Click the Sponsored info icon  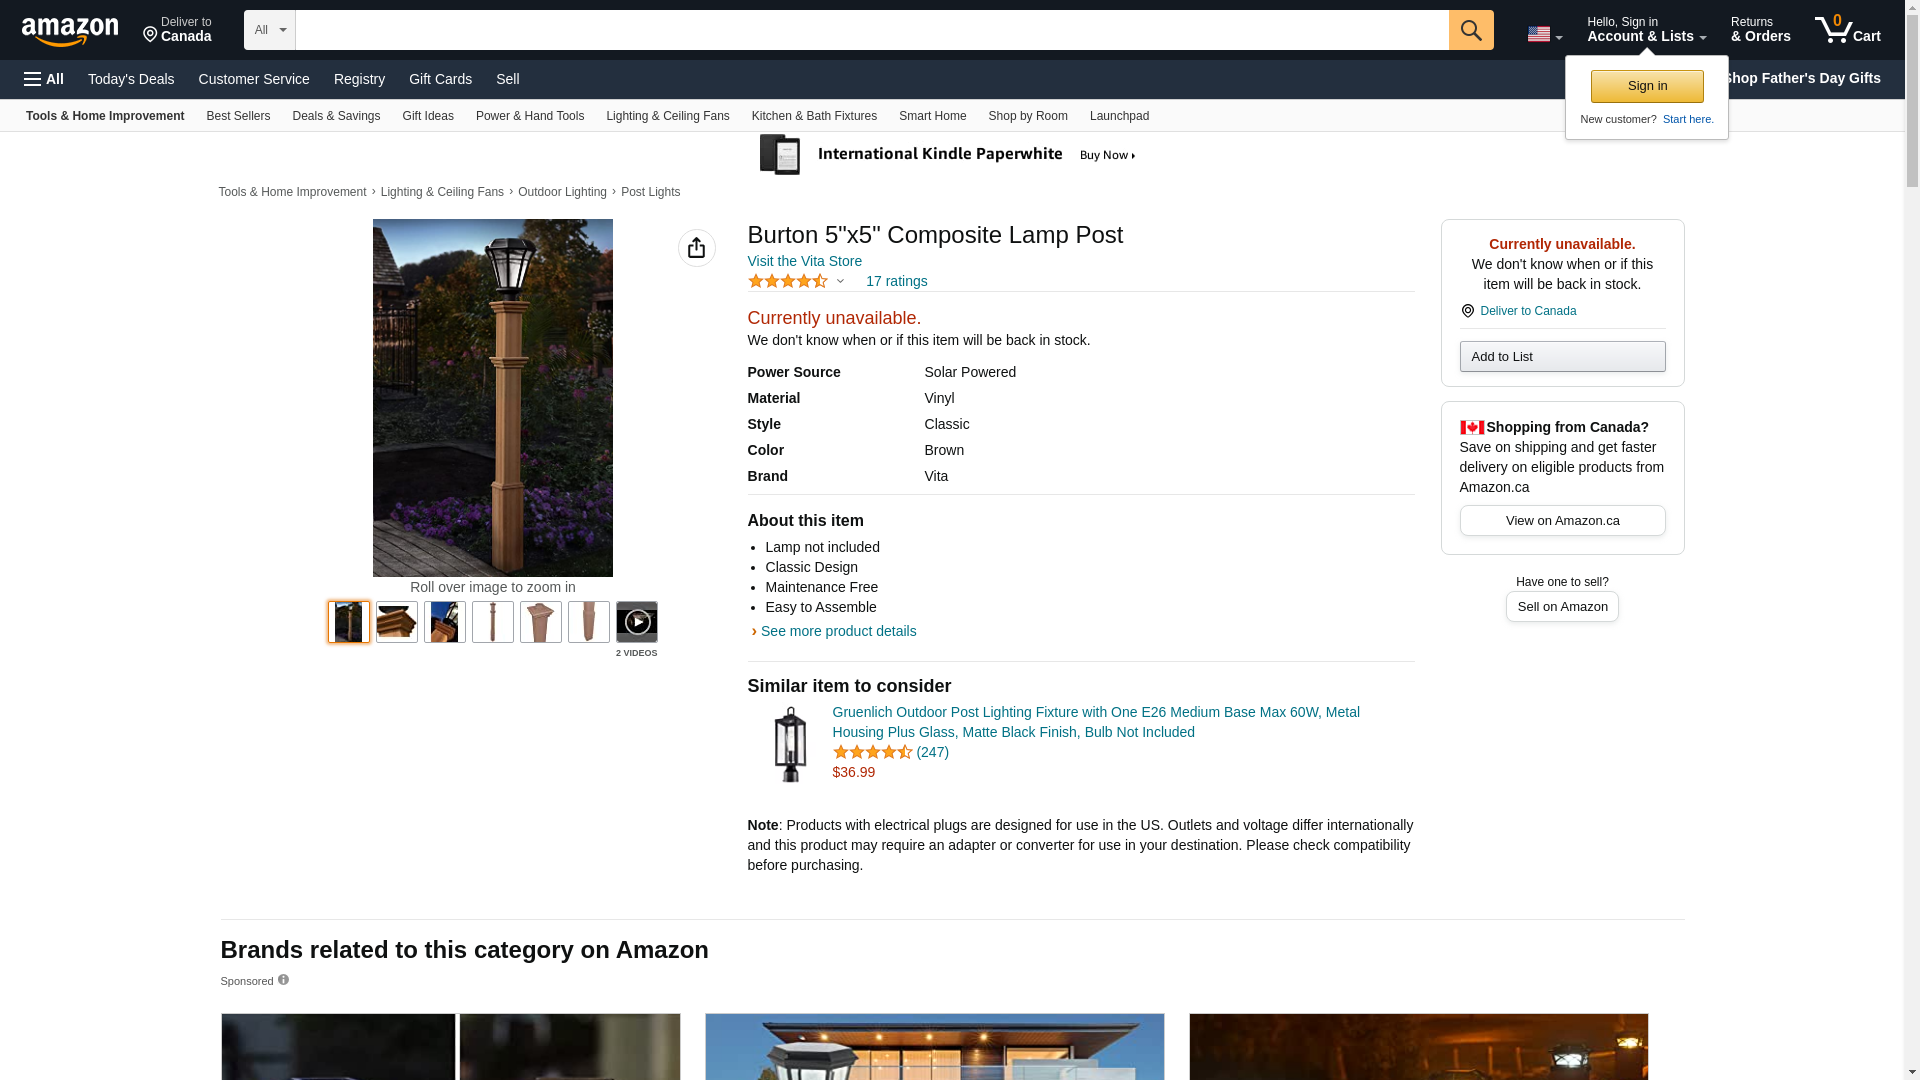283,980
